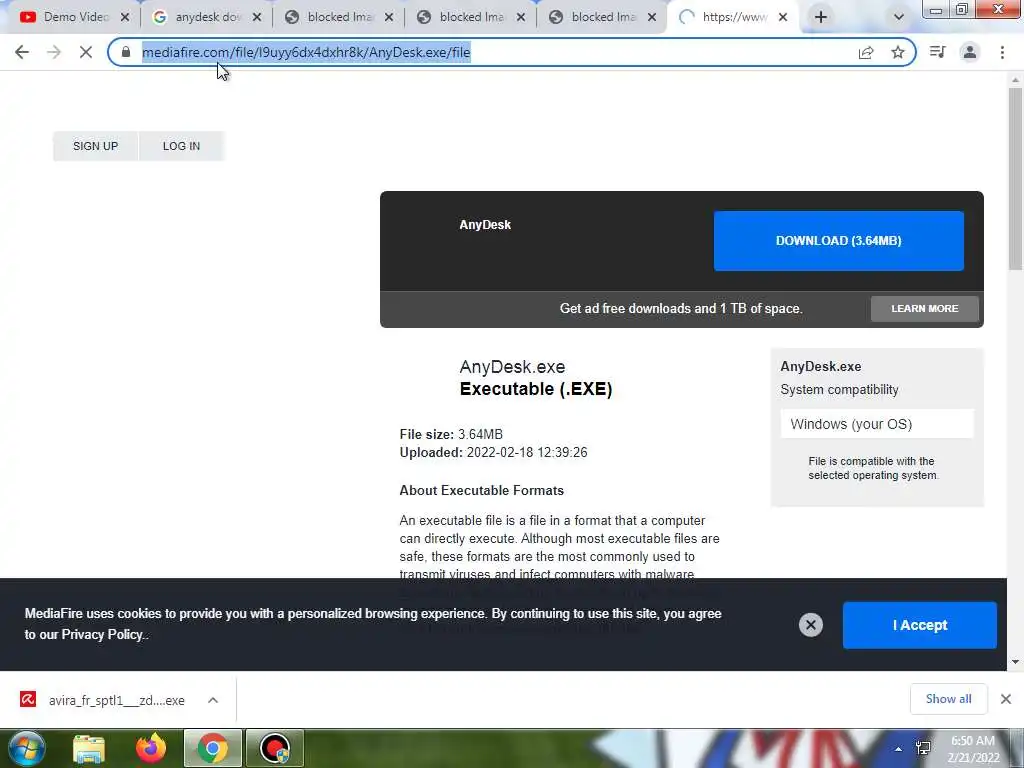Dismiss cookie banner with round X icon

tap(810, 625)
